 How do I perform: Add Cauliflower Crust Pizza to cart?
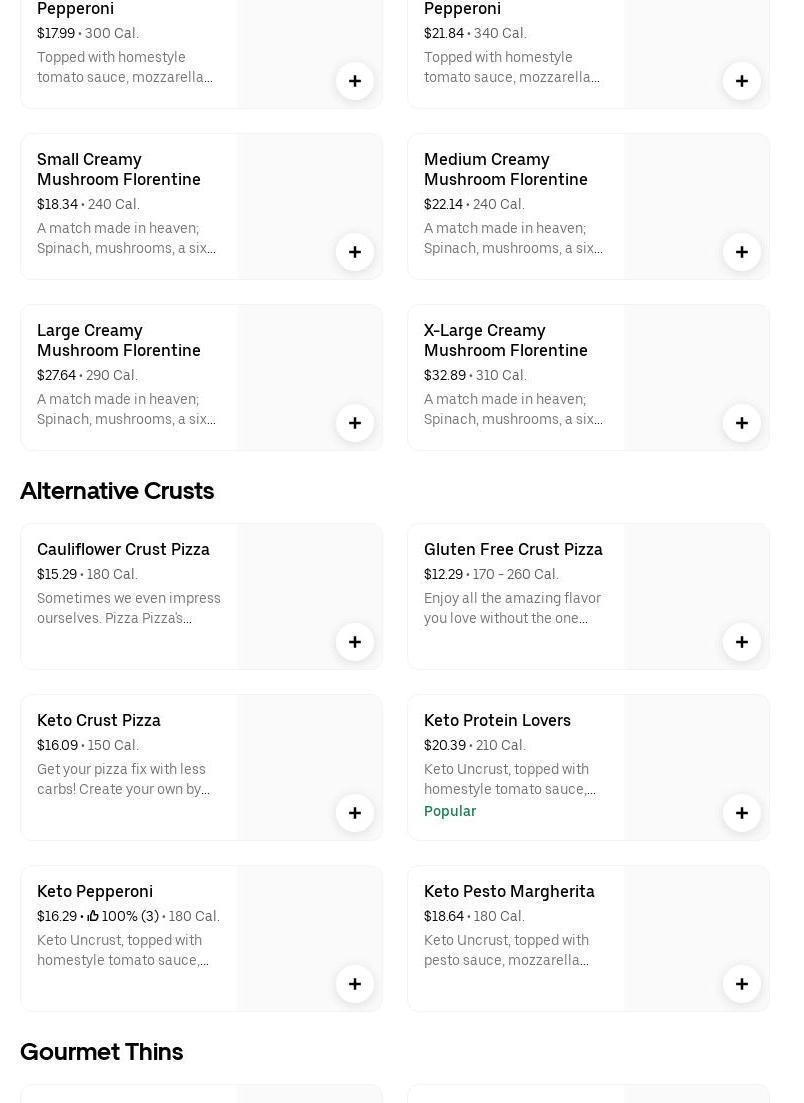tap(355, 642)
